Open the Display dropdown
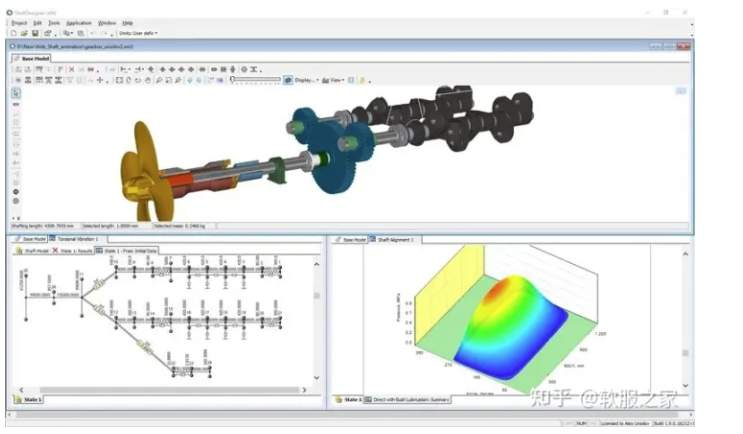Screen dimensions: 743x434 click(307, 80)
